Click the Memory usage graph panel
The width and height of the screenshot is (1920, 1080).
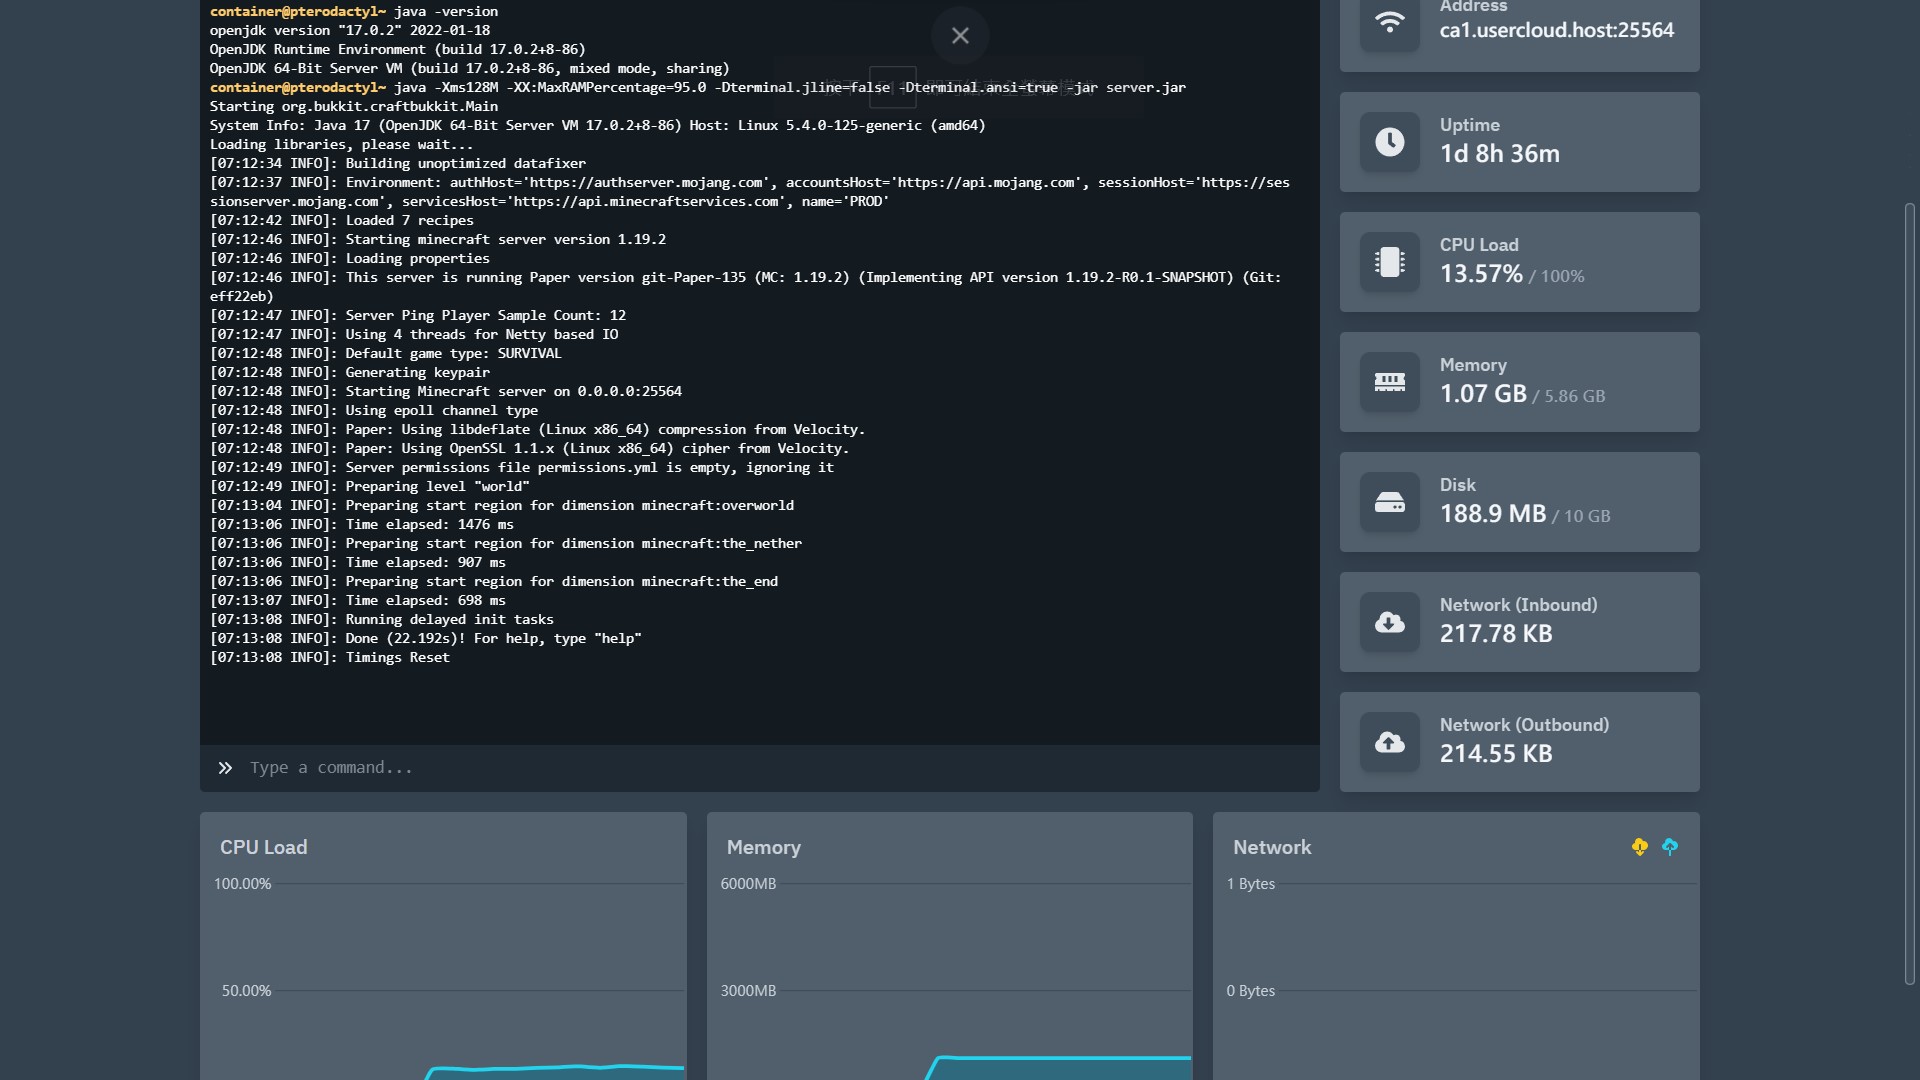pyautogui.click(x=949, y=950)
